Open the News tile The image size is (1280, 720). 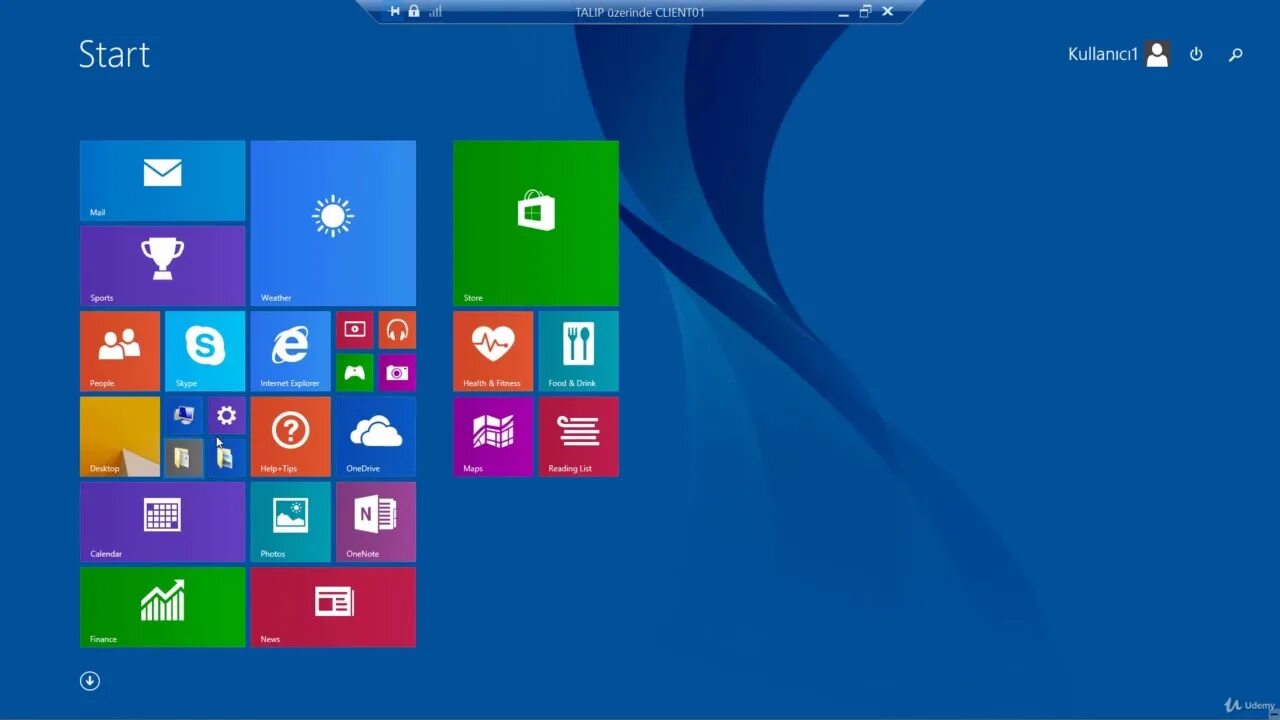pyautogui.click(x=333, y=607)
